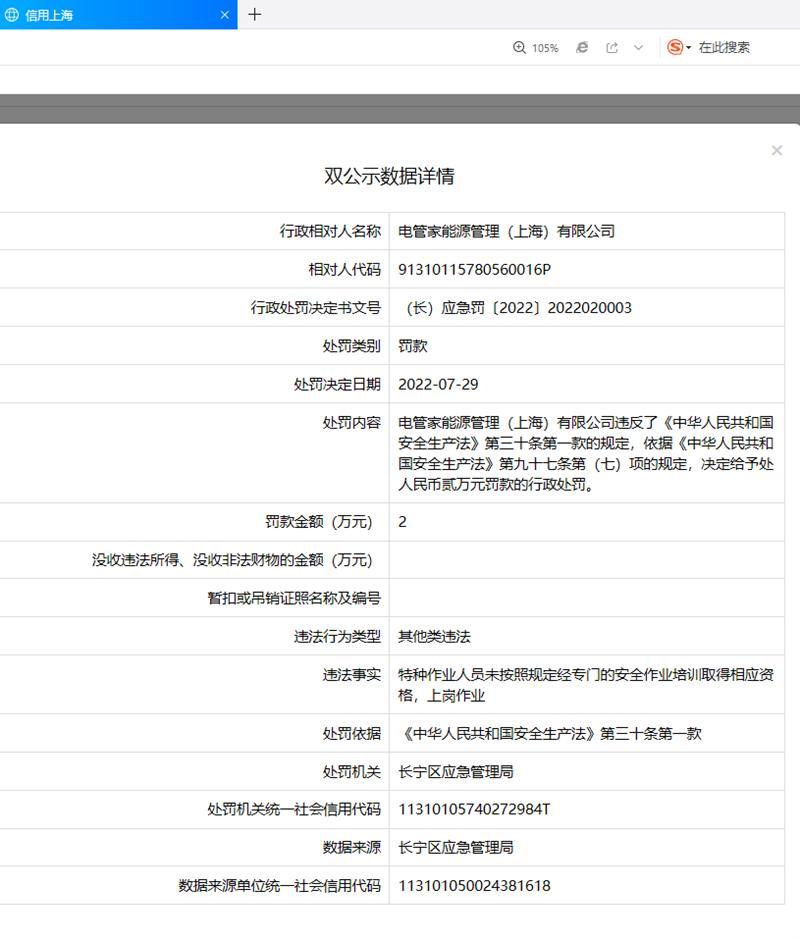Click the 违法行为类型 label
The height and width of the screenshot is (939, 800).
pos(338,637)
